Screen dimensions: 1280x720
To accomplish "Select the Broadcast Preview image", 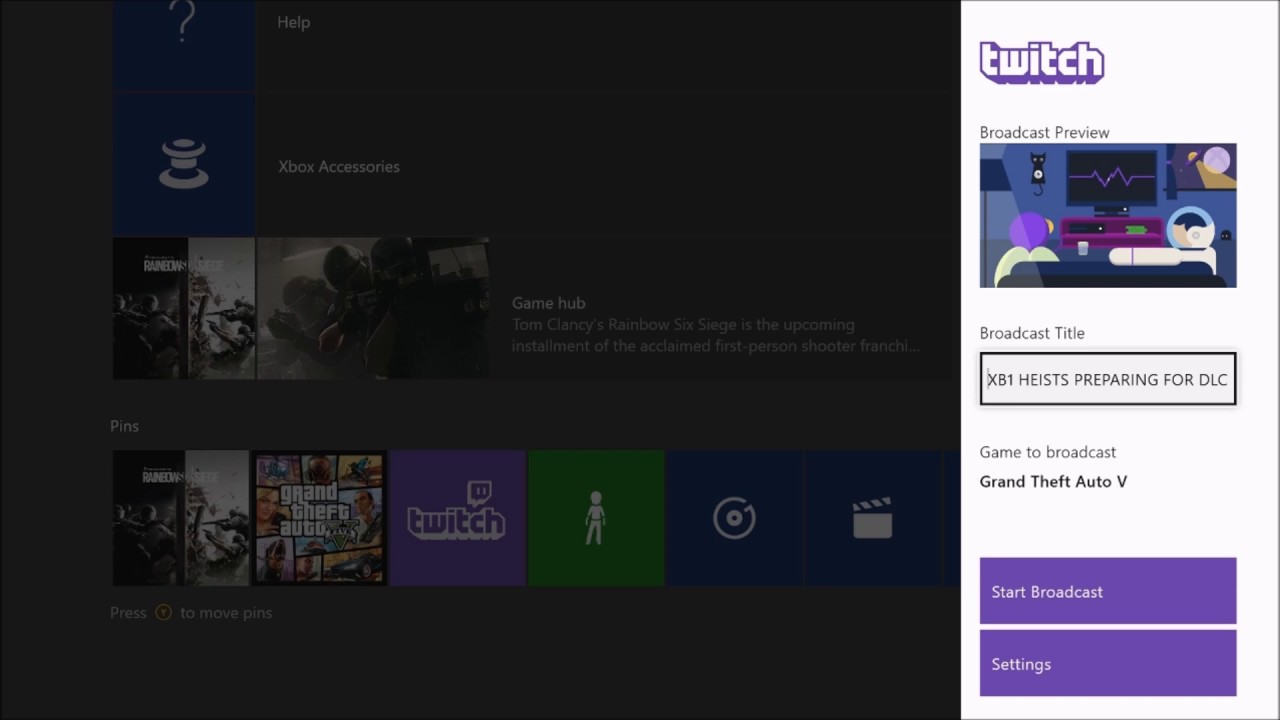I will 1108,216.
